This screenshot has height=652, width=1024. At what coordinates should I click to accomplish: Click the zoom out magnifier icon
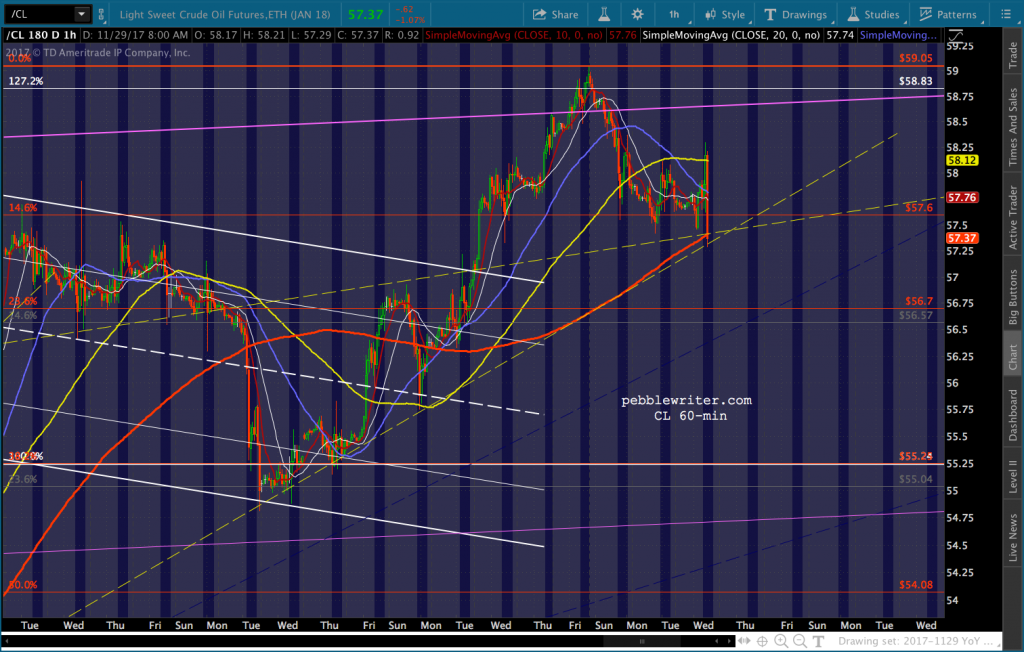[800, 642]
